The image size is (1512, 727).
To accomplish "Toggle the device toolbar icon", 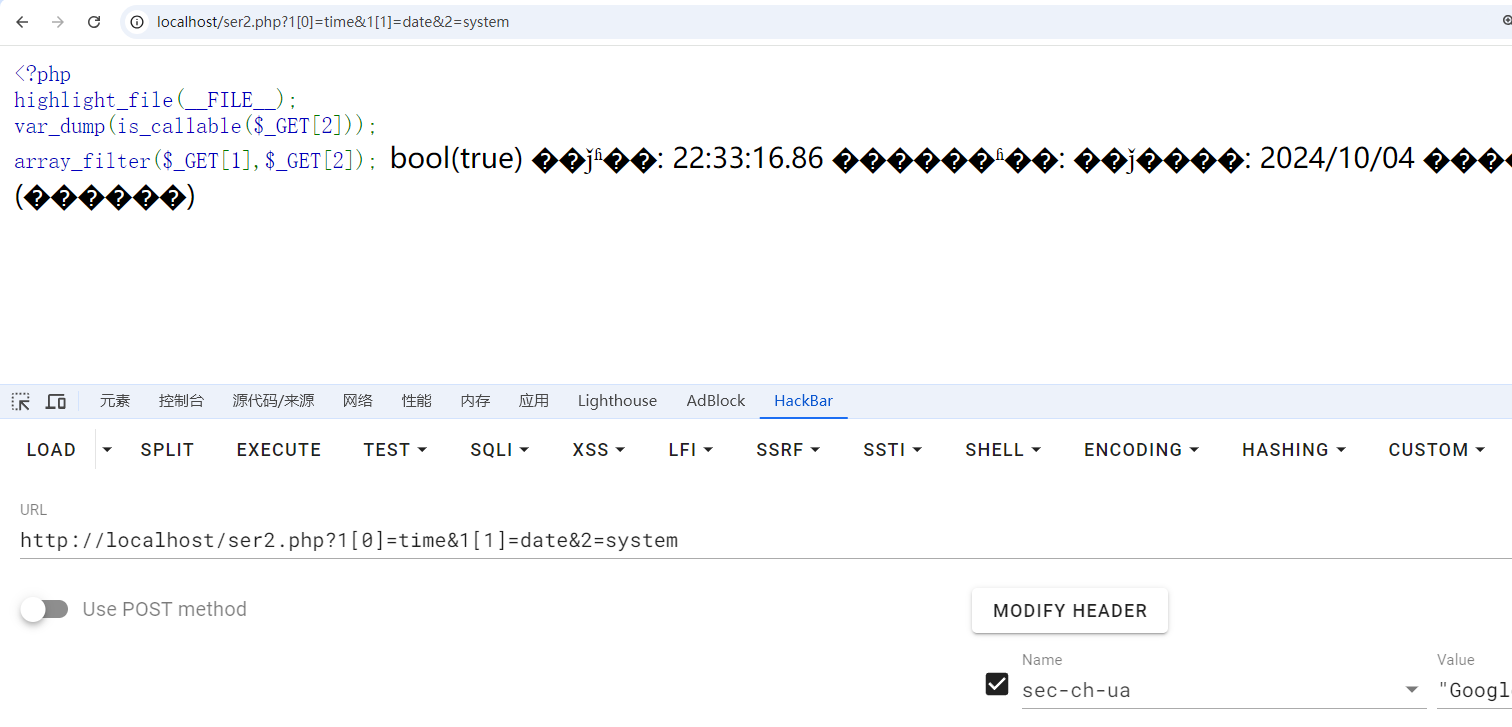I will coord(56,401).
